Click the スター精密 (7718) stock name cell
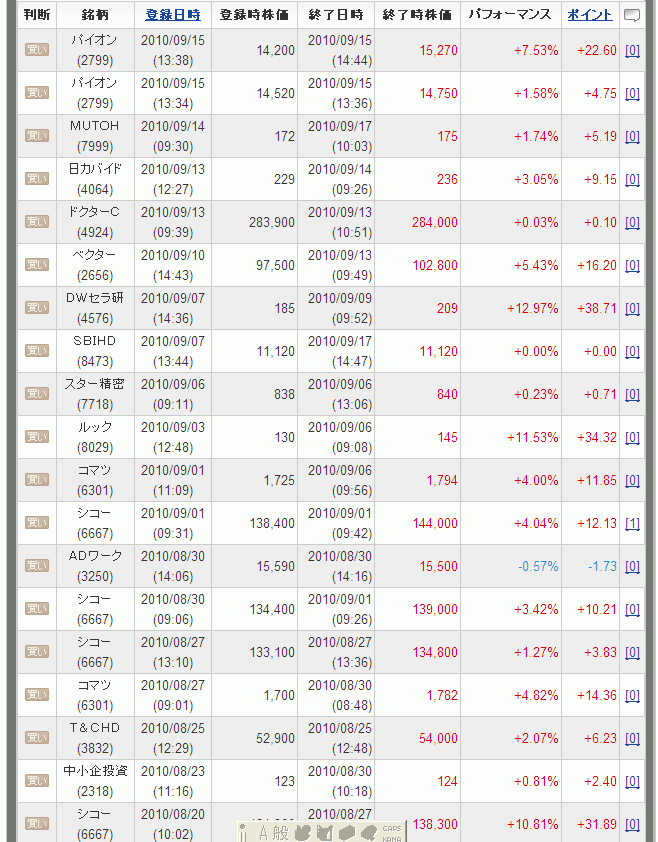 click(x=95, y=394)
